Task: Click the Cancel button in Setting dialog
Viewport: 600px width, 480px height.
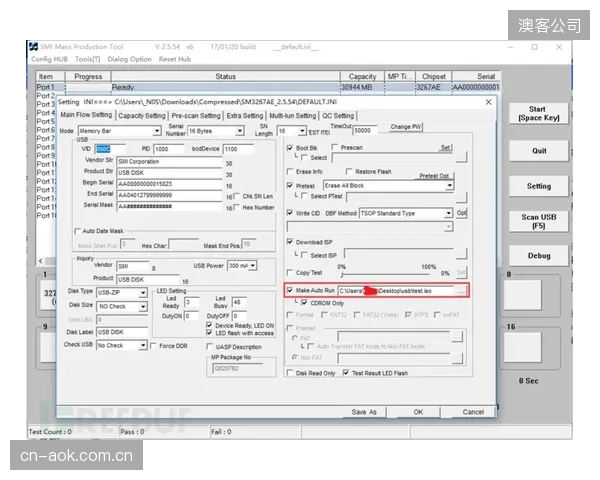Action: click(473, 412)
